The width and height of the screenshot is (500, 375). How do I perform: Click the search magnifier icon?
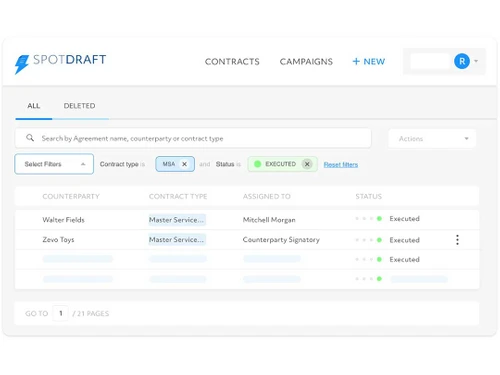(30, 138)
